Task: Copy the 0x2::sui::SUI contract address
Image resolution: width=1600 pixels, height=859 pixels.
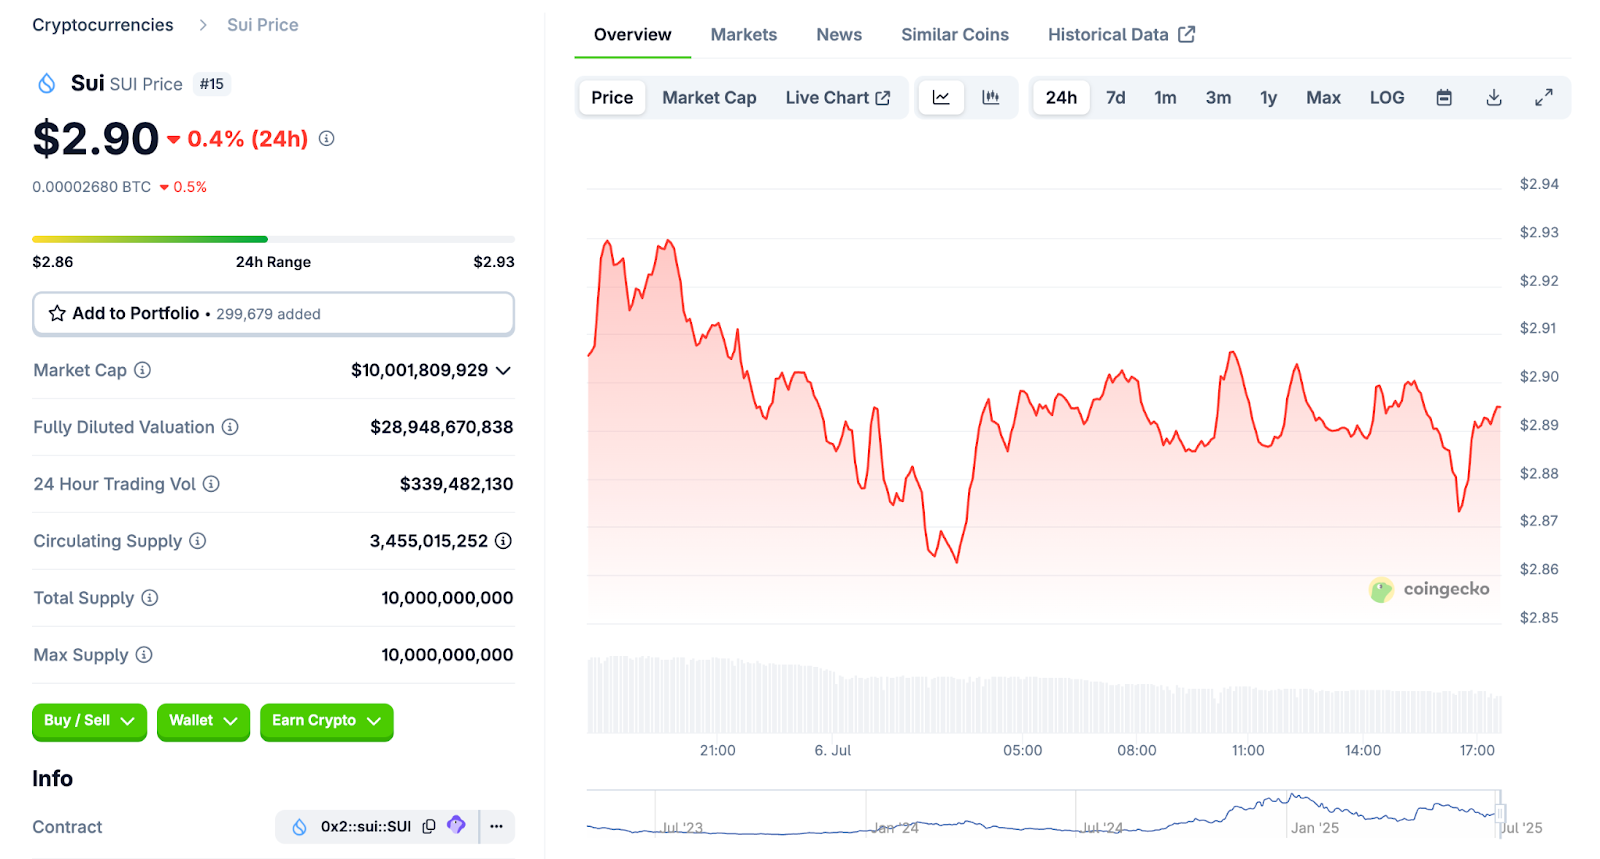Action: click(x=429, y=826)
